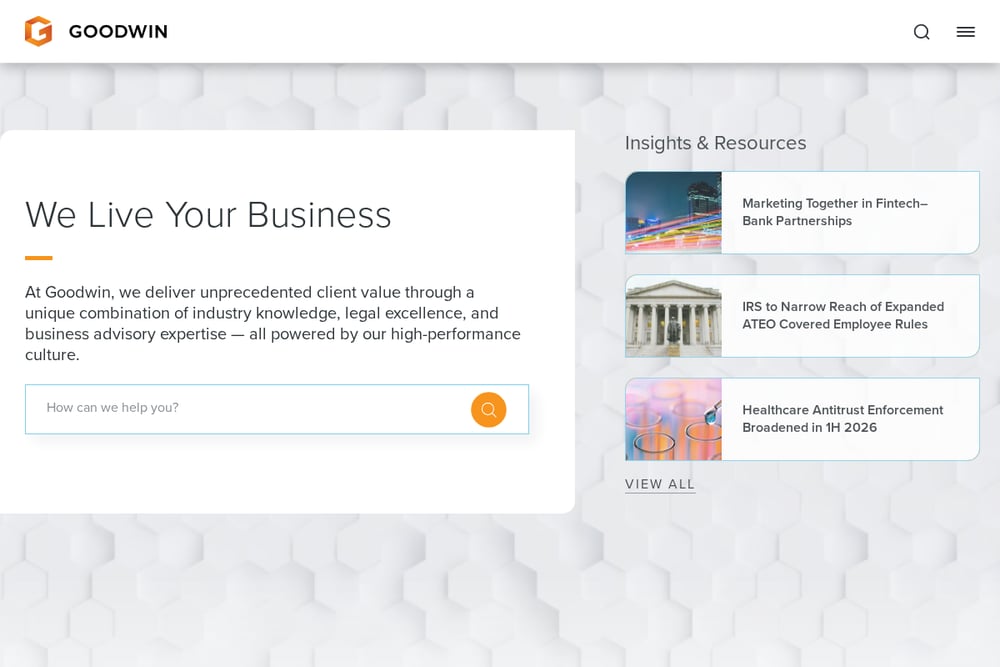The image size is (1000, 667).
Task: Click the columned building thumbnail
Action: tap(673, 316)
